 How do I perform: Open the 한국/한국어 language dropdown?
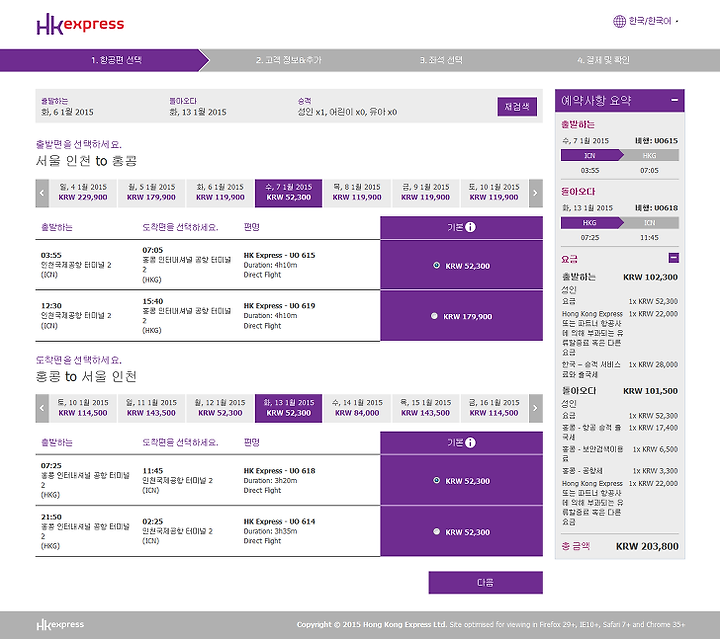[x=652, y=21]
